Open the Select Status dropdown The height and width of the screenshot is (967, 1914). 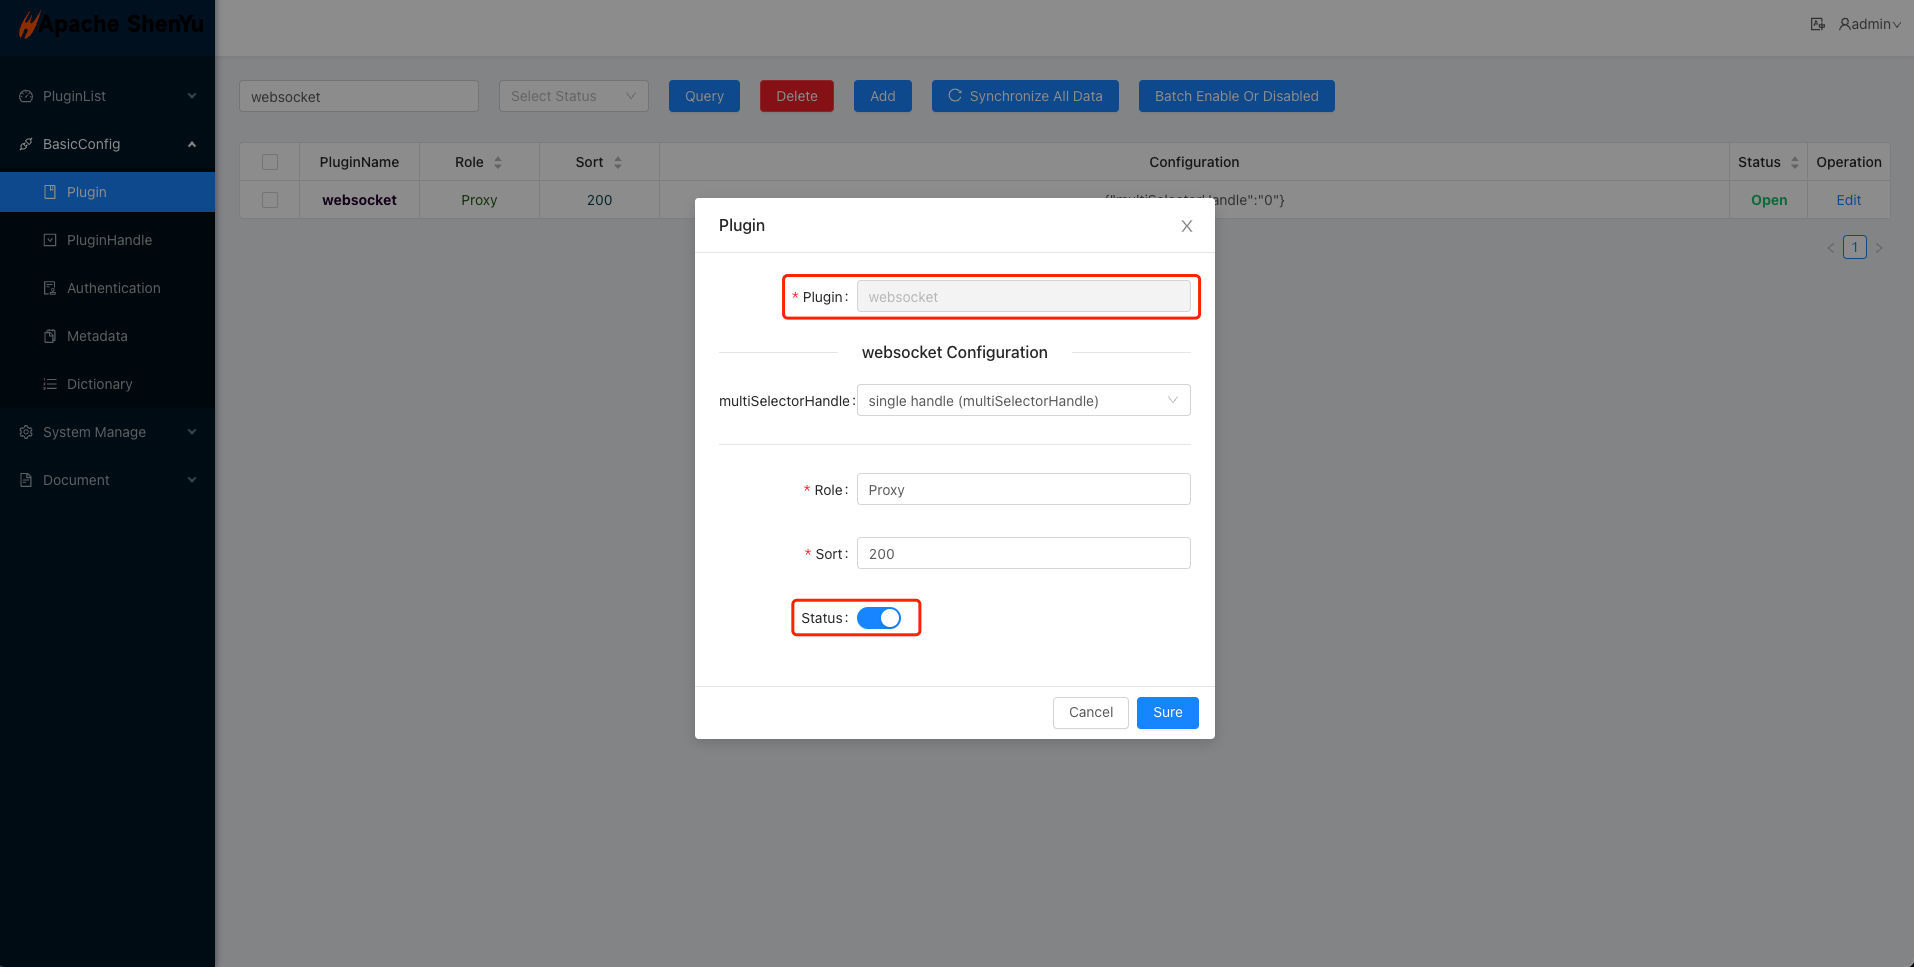pos(573,96)
